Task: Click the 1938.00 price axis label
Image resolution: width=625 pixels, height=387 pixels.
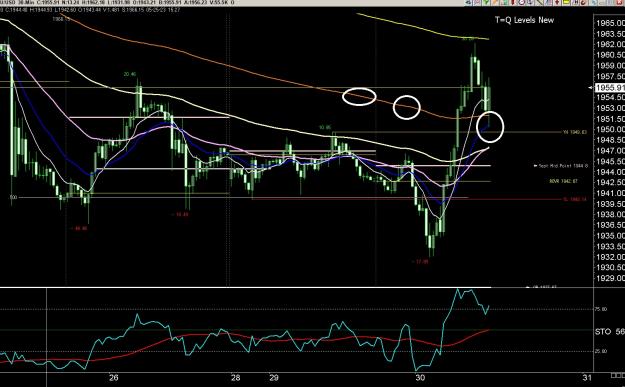Action: tap(610, 214)
